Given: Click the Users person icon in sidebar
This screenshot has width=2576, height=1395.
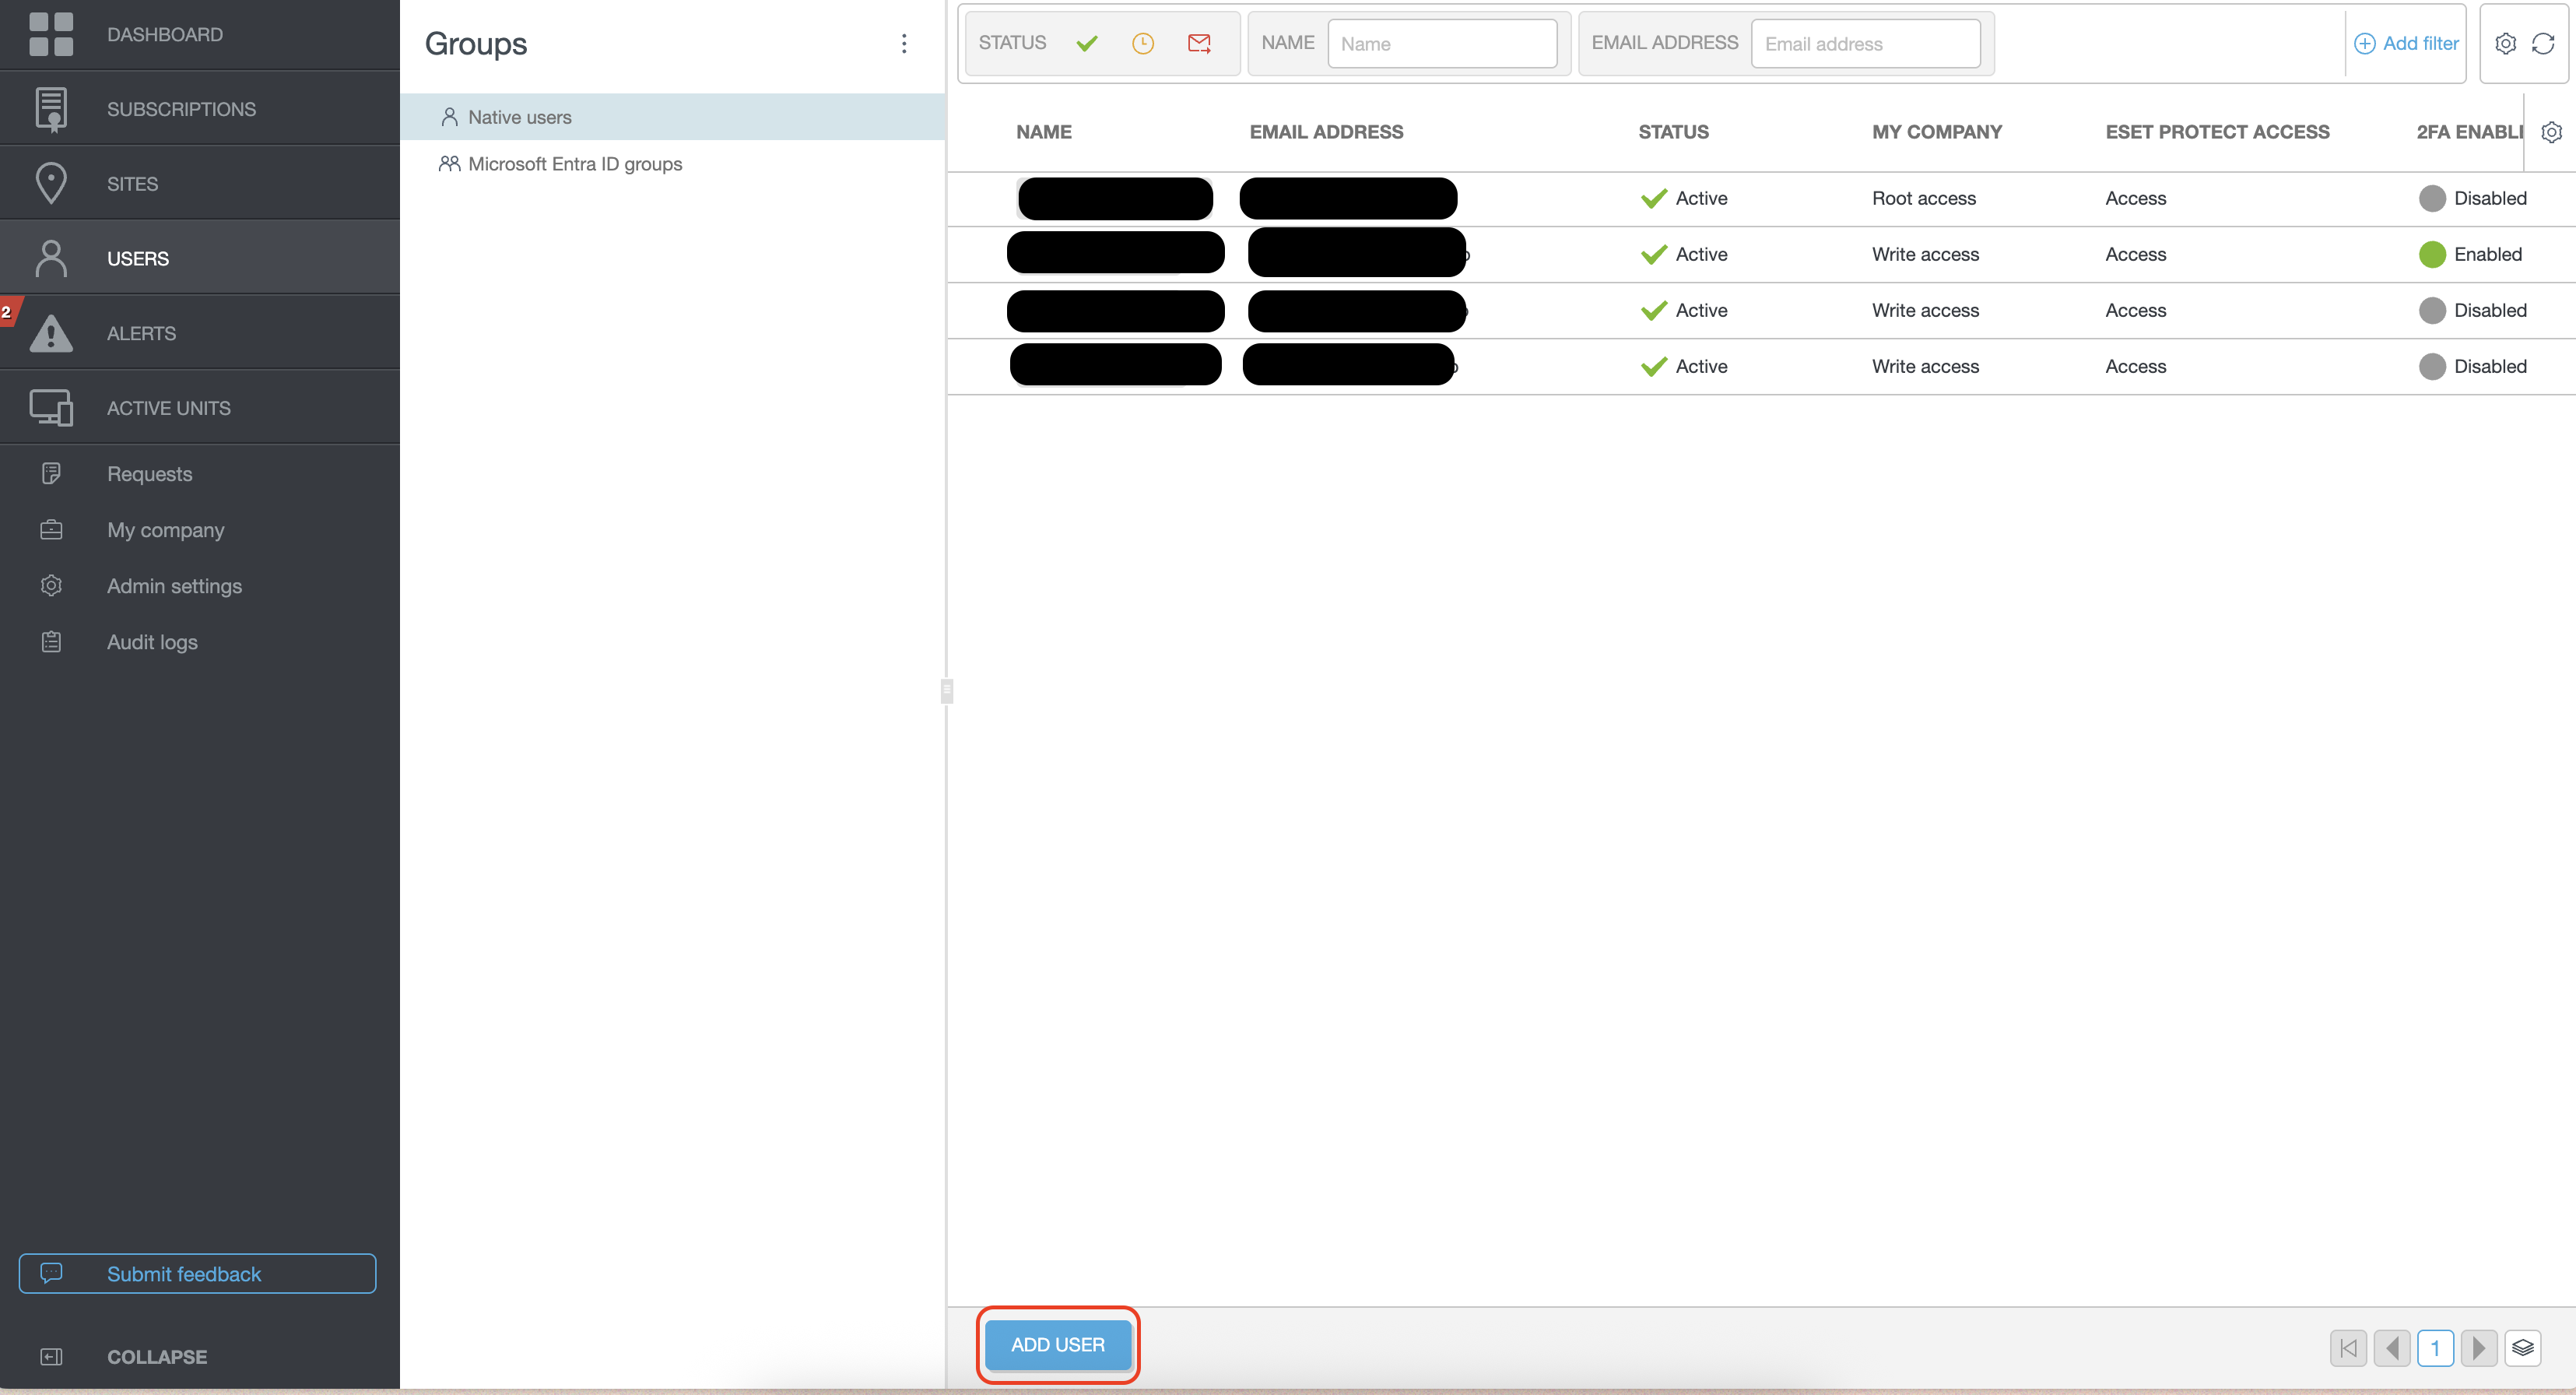Looking at the screenshot, I should (51, 258).
